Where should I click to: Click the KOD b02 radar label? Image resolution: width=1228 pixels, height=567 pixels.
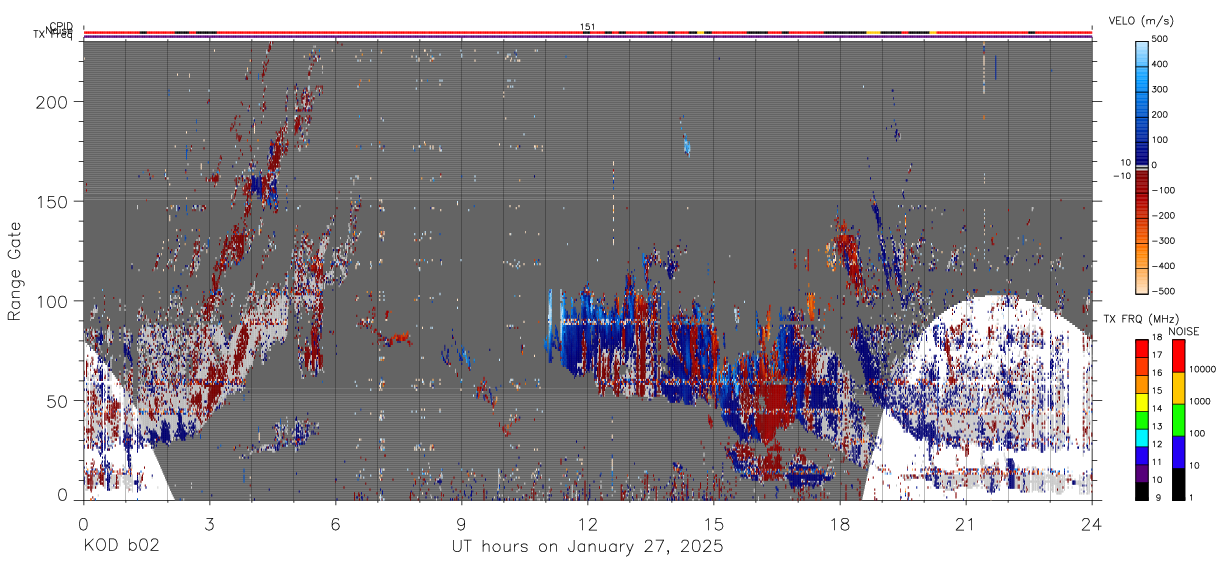pos(120,547)
